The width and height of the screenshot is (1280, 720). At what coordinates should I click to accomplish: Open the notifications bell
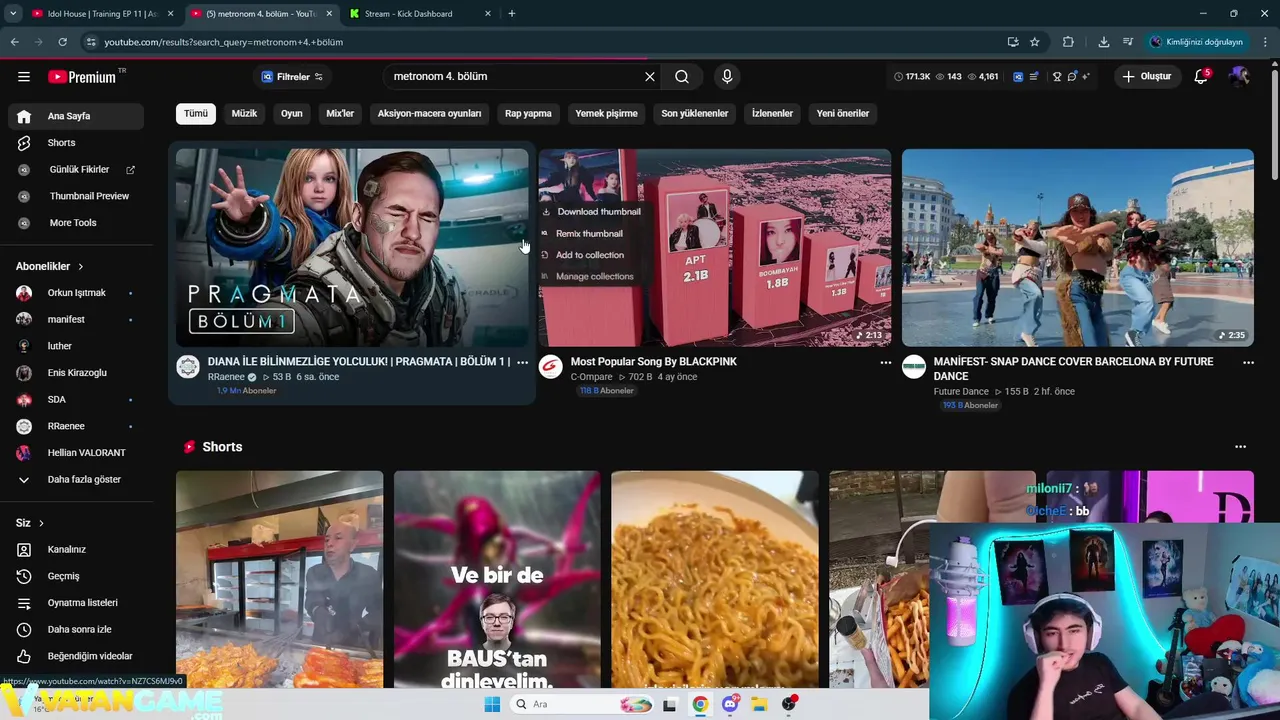click(1201, 76)
